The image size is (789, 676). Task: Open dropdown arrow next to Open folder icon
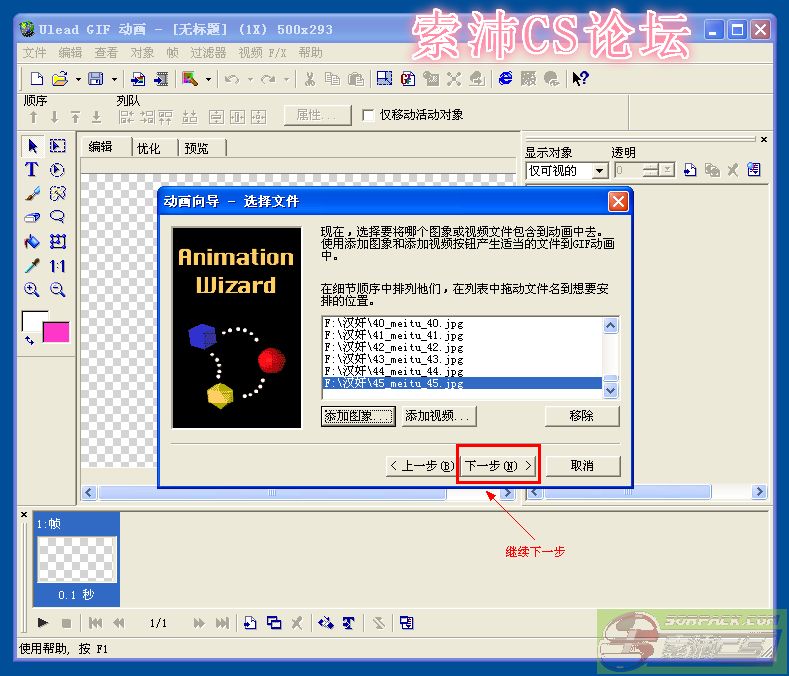tap(78, 80)
